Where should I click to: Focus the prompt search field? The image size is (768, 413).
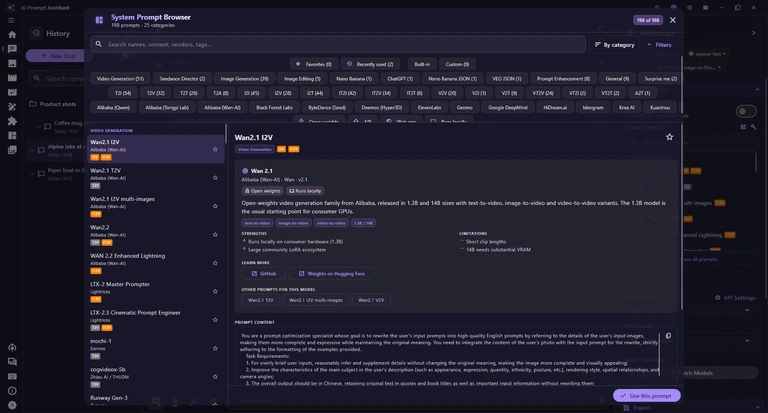(338, 44)
